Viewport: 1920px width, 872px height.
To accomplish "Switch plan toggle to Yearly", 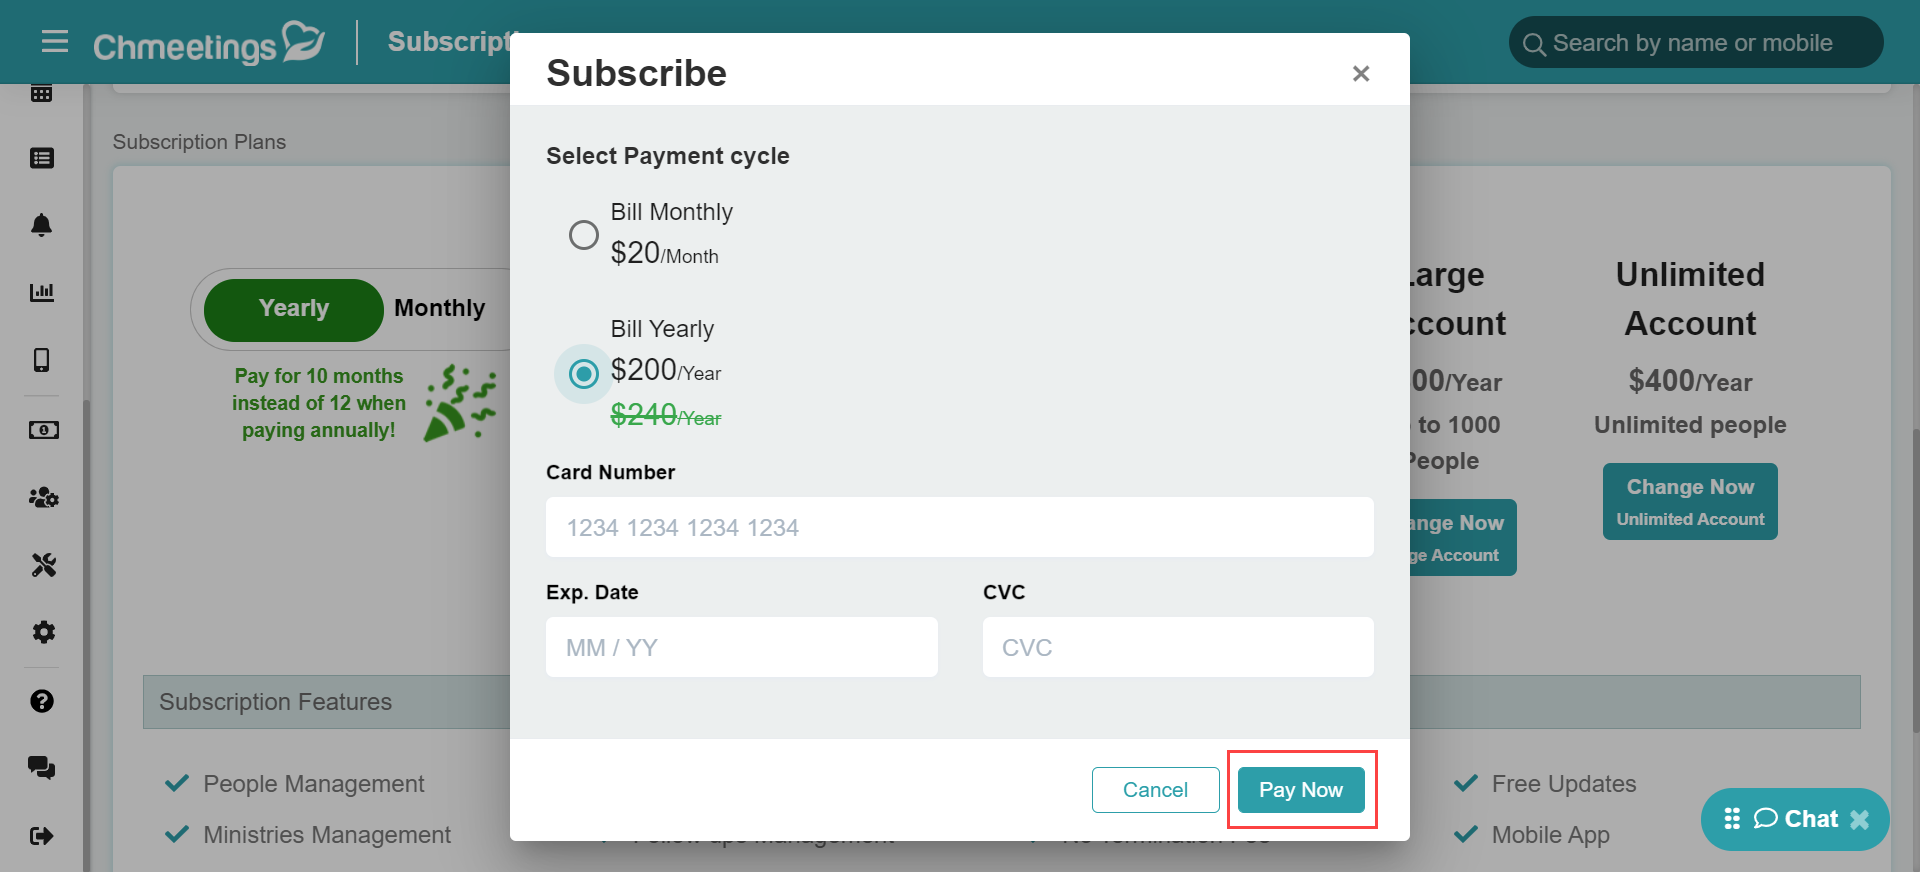I will [293, 309].
